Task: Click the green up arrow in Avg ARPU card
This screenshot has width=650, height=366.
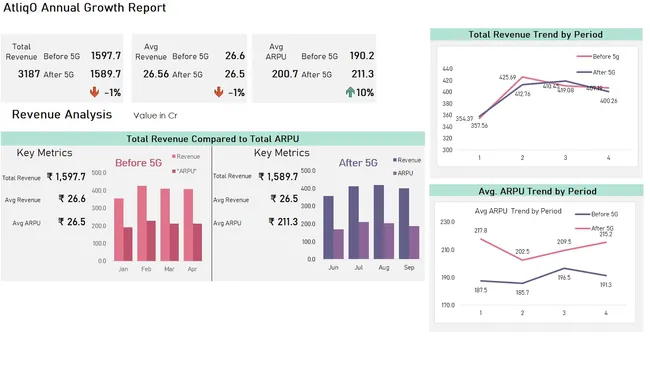Action: pos(350,92)
